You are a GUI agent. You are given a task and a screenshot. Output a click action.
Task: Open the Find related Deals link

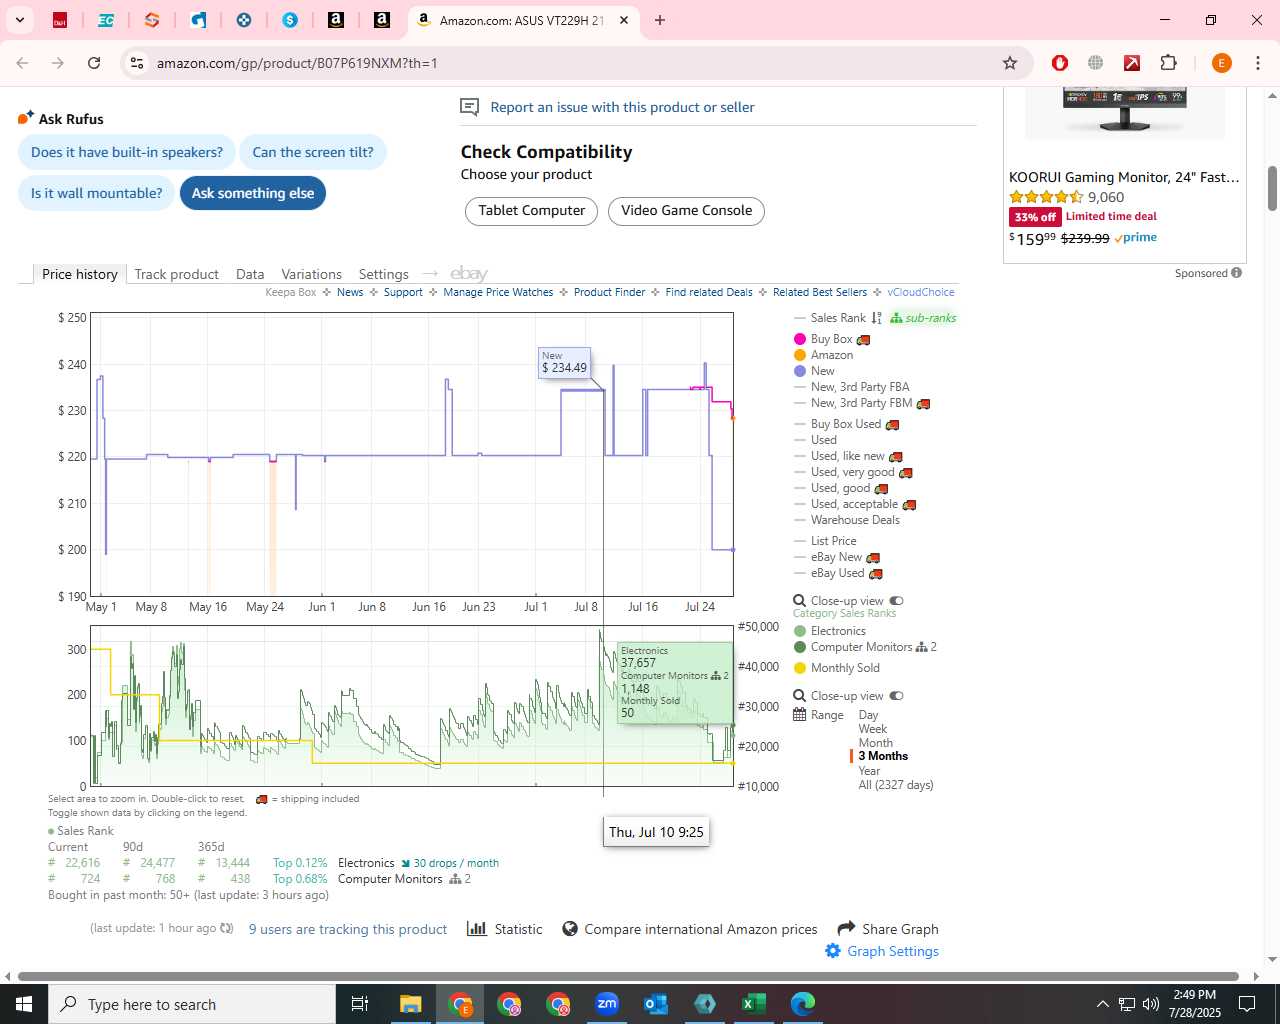(x=709, y=292)
